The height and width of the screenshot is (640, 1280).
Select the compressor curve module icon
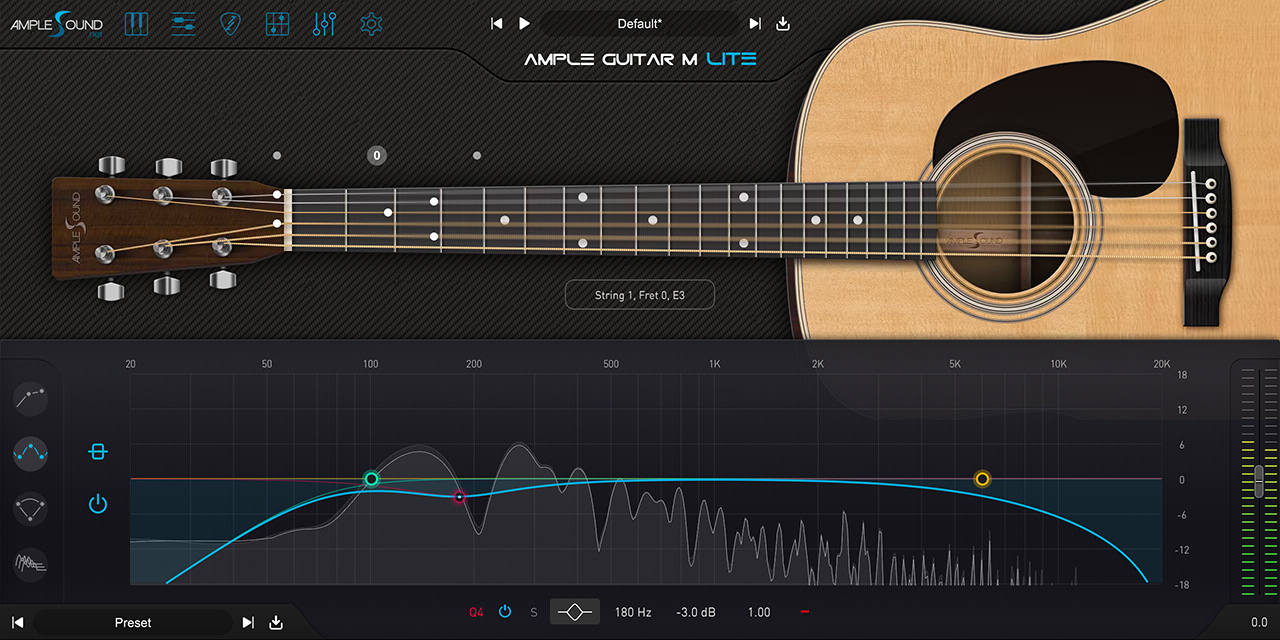(31, 399)
